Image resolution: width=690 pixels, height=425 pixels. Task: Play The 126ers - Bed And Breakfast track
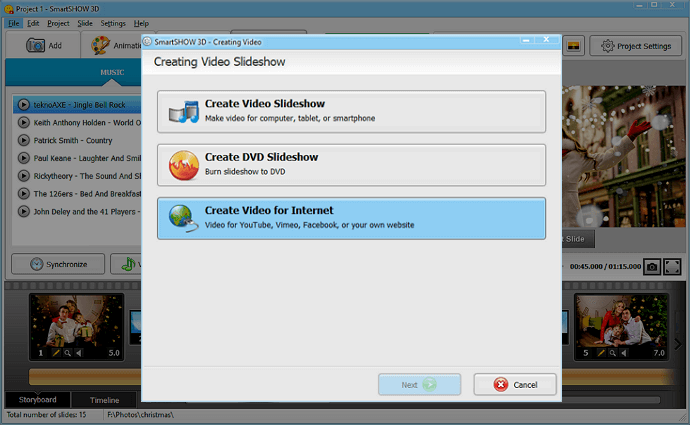point(24,194)
